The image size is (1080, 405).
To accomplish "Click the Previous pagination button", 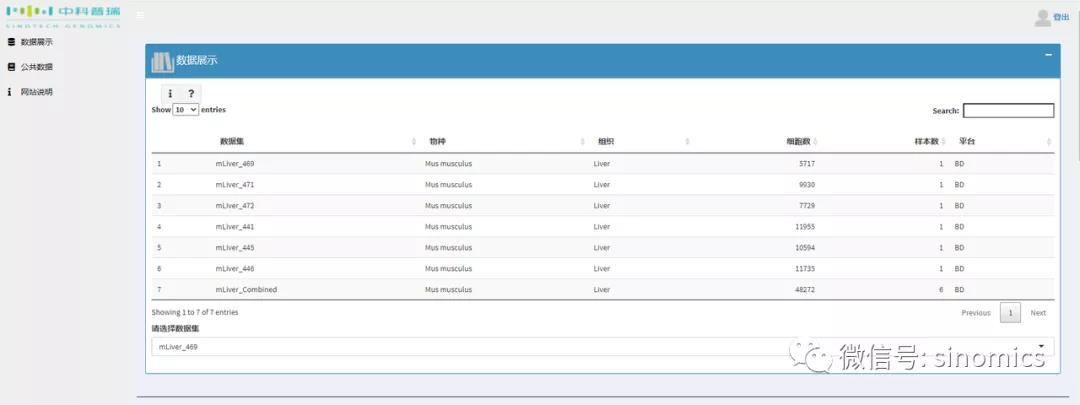I will [x=975, y=313].
